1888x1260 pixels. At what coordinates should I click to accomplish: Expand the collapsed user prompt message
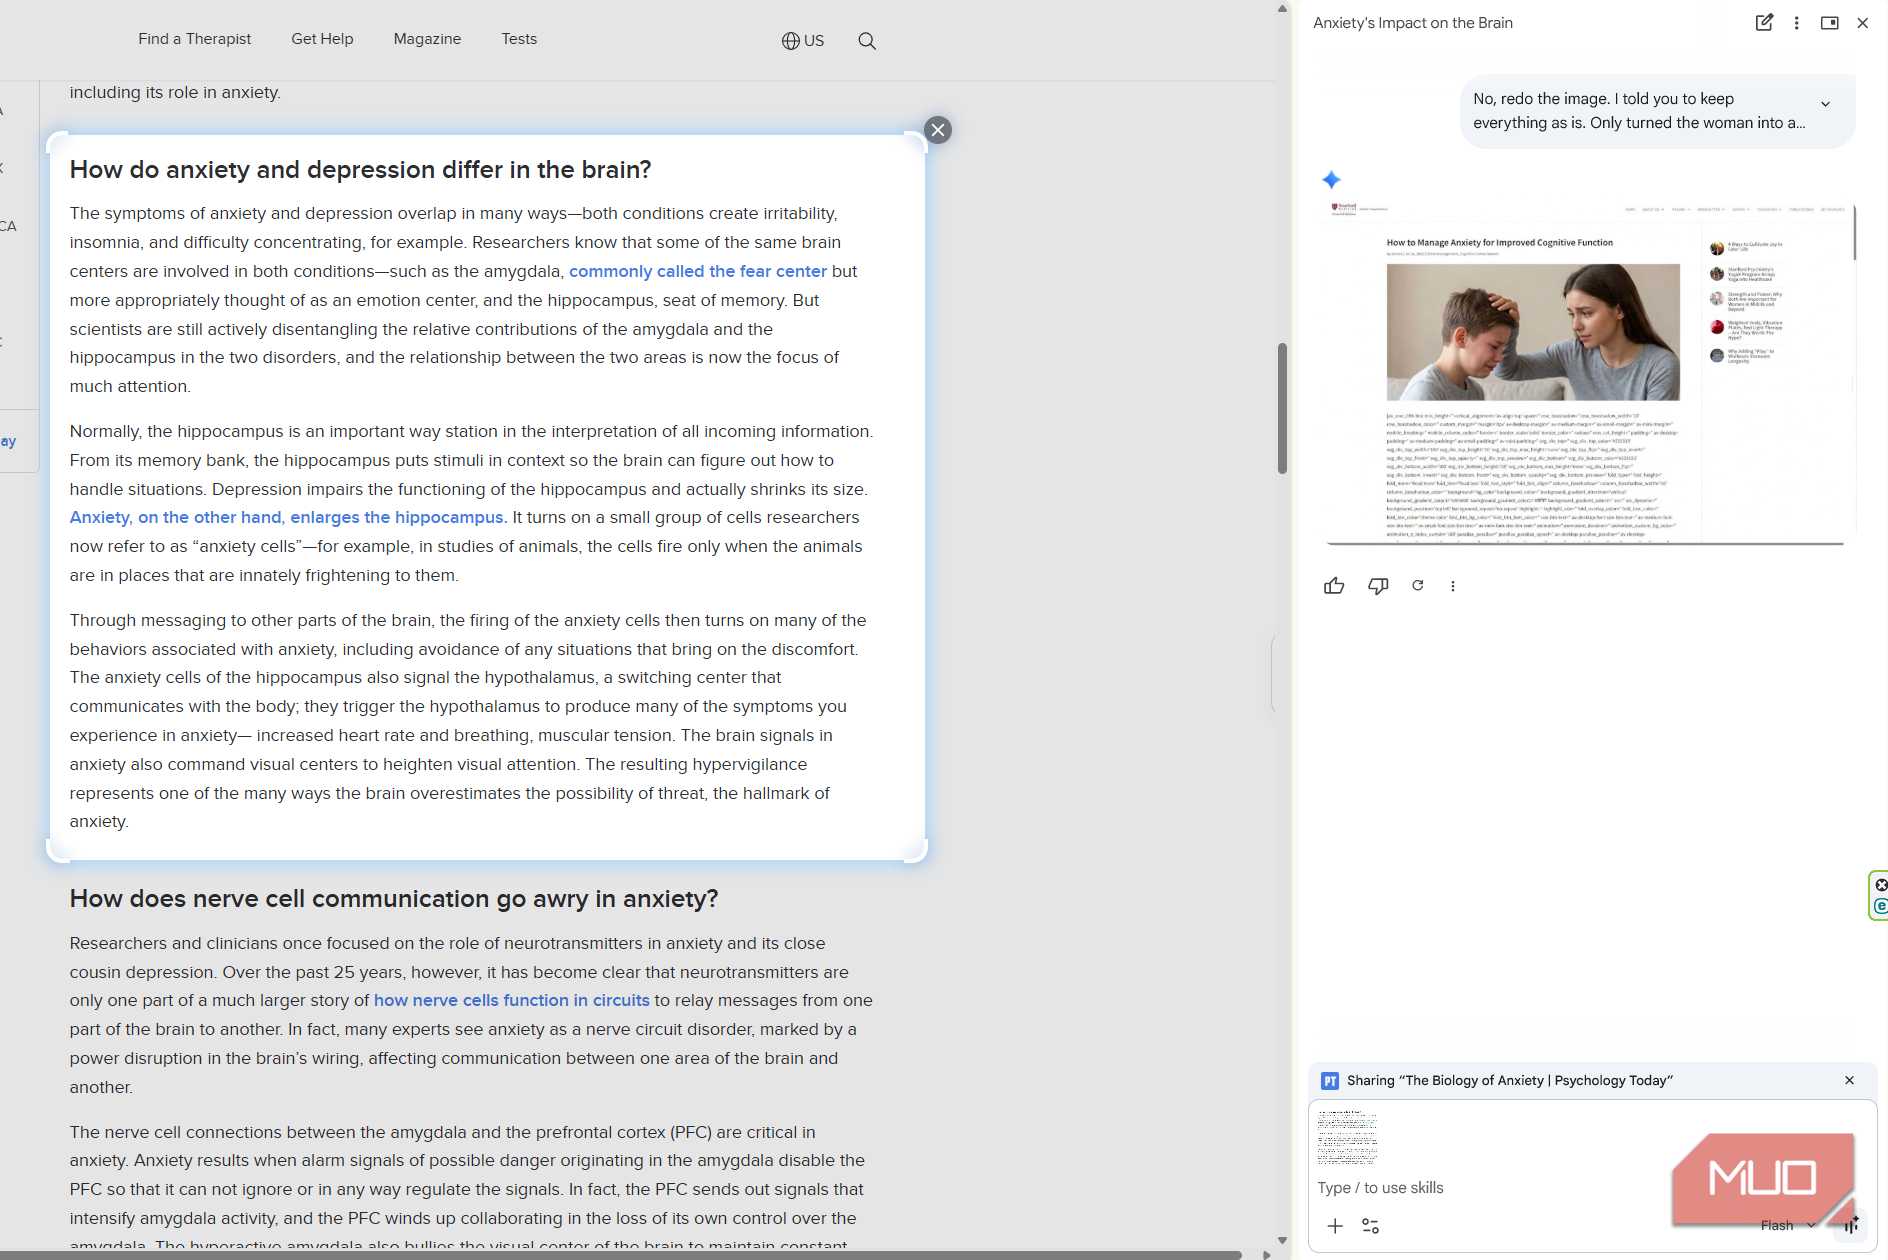pos(1825,104)
